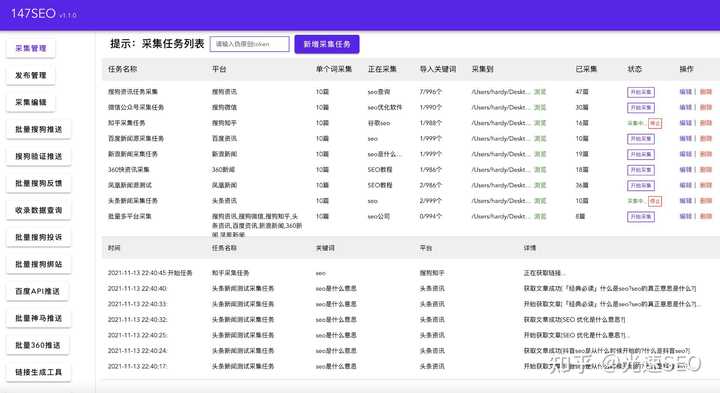Edit the 微信公众号采集任务 task
Screen dimensions: 720x393
click(686, 107)
